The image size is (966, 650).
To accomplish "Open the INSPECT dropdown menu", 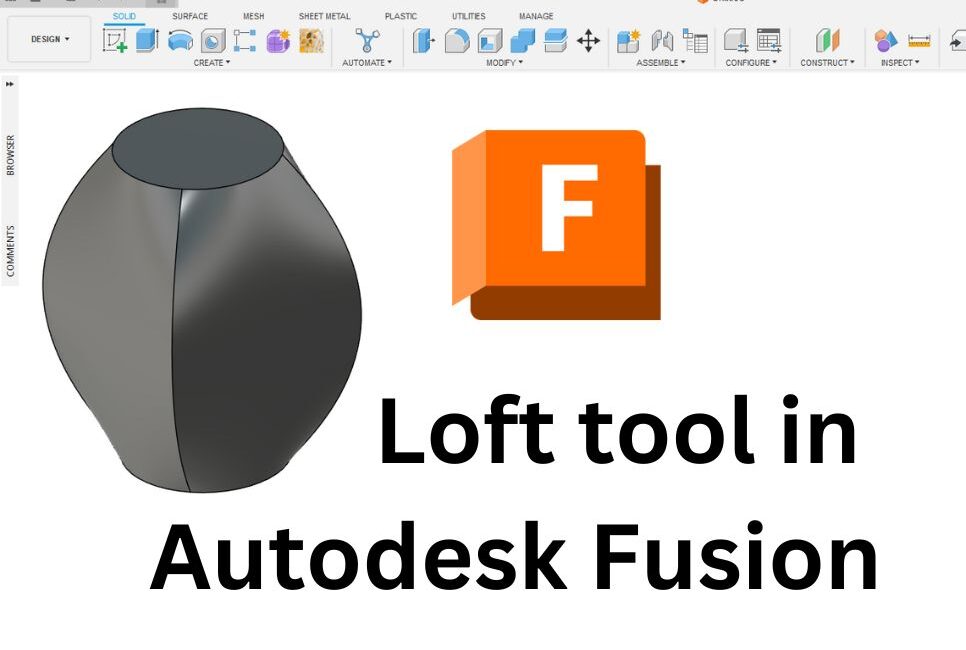I will click(x=899, y=63).
